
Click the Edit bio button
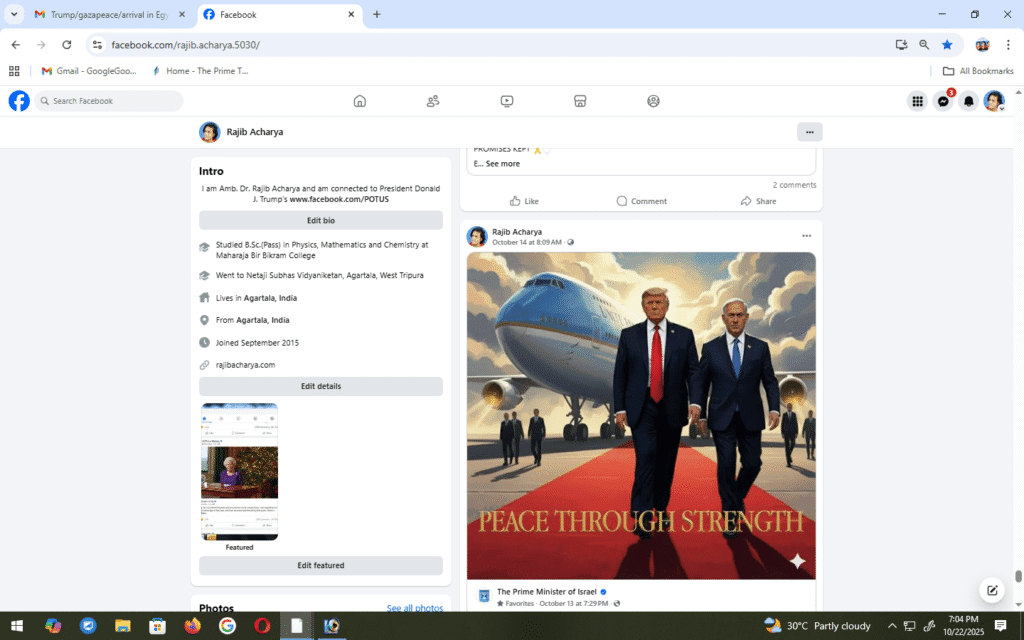point(320,220)
